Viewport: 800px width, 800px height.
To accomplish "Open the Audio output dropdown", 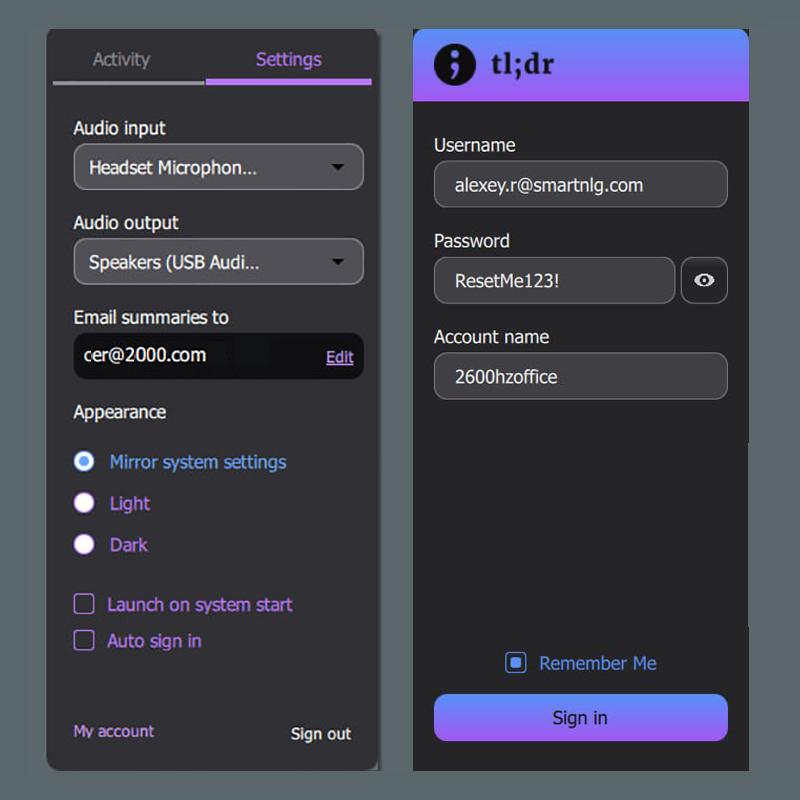I will (x=218, y=262).
